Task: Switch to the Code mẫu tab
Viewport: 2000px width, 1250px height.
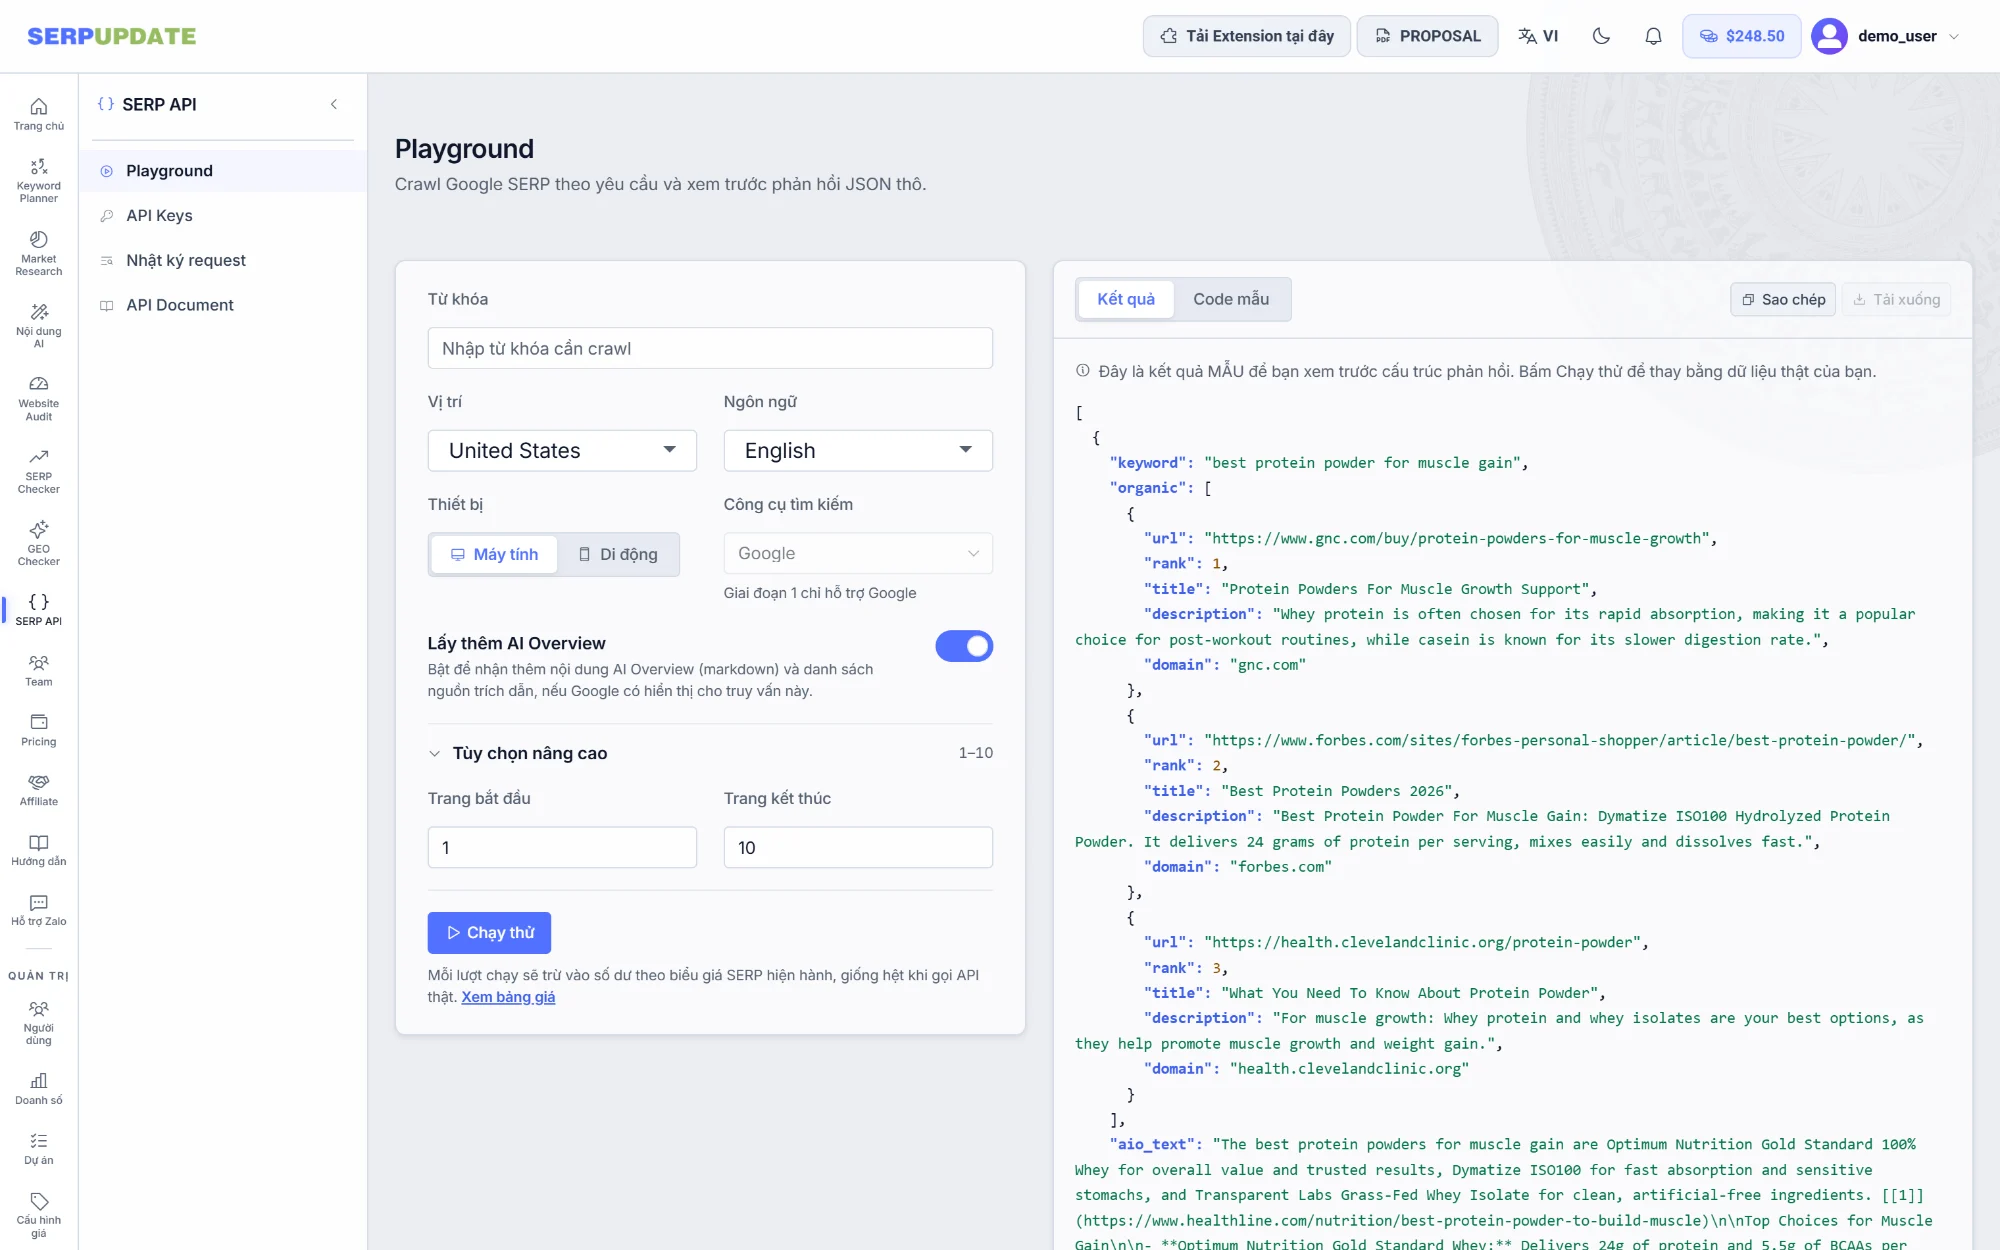Action: pos(1231,299)
